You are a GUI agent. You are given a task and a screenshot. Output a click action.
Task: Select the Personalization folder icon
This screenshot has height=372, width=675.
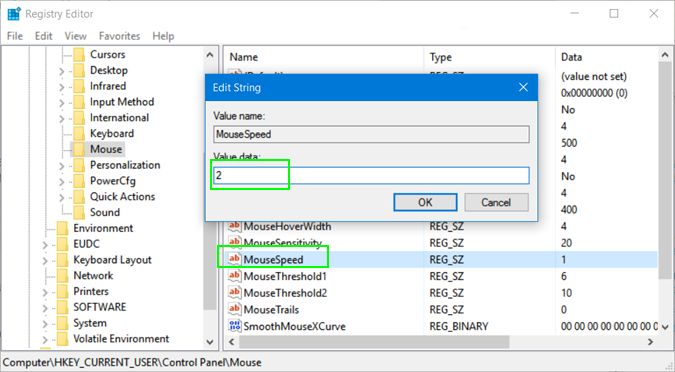tap(79, 165)
